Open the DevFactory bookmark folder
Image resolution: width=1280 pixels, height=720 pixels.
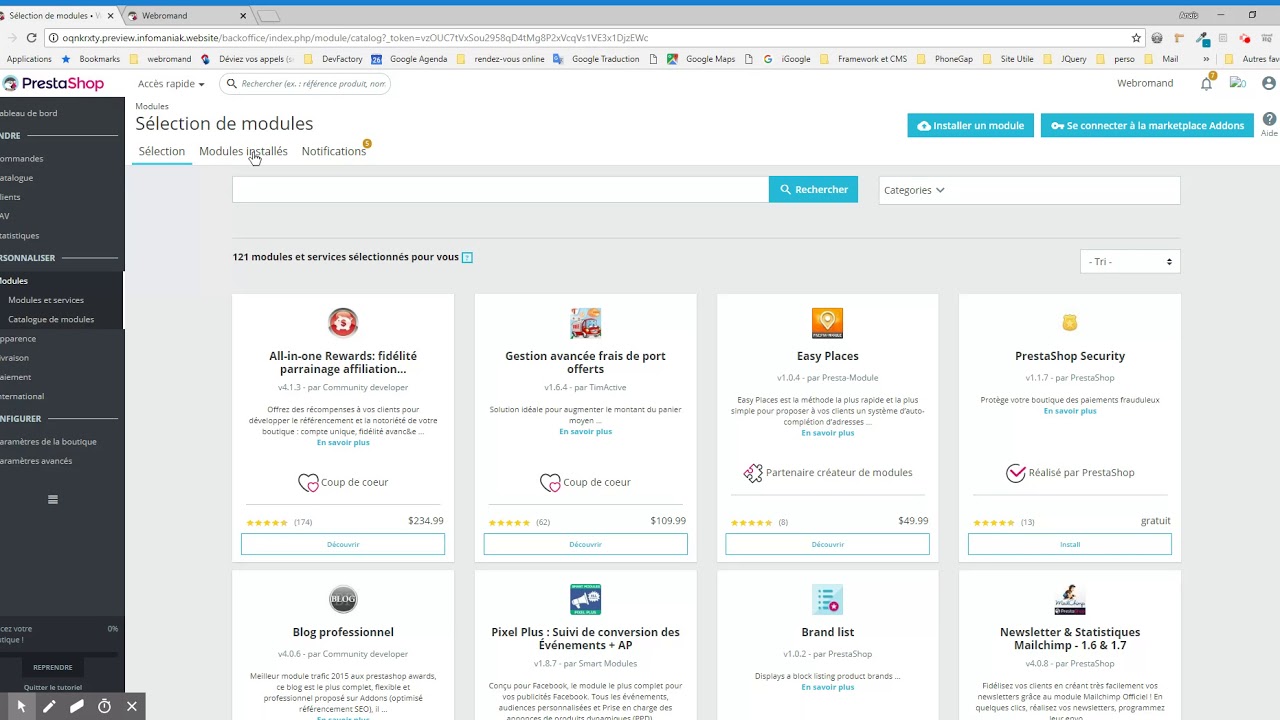(333, 59)
